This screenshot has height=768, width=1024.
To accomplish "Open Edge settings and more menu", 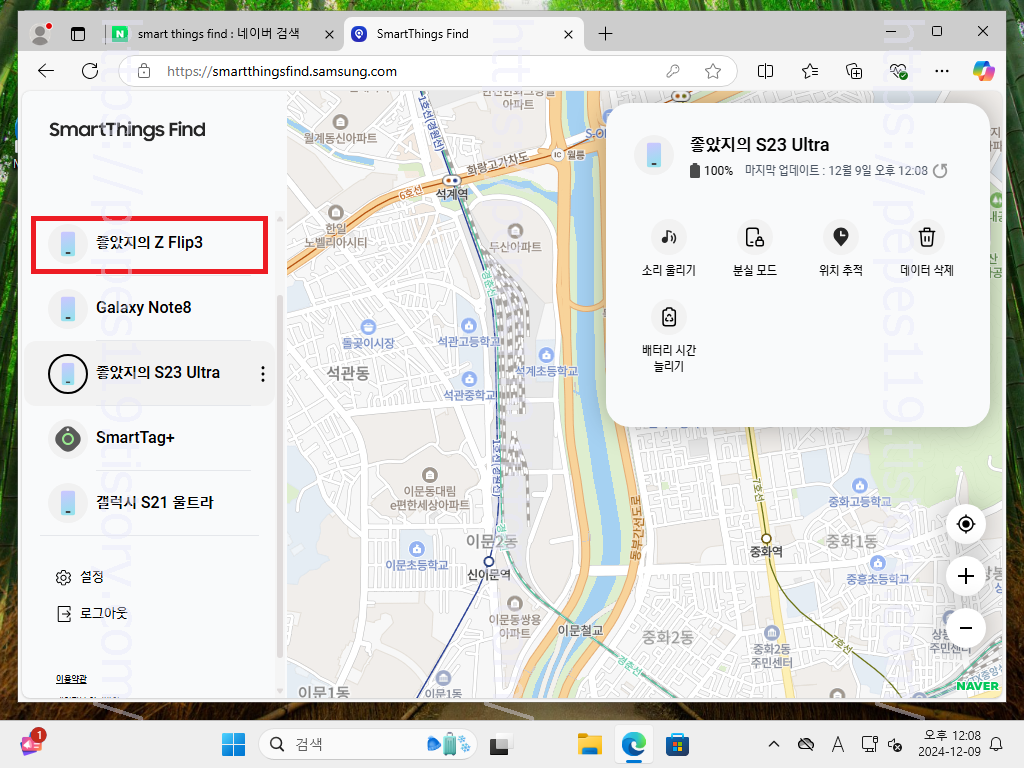I will point(942,71).
